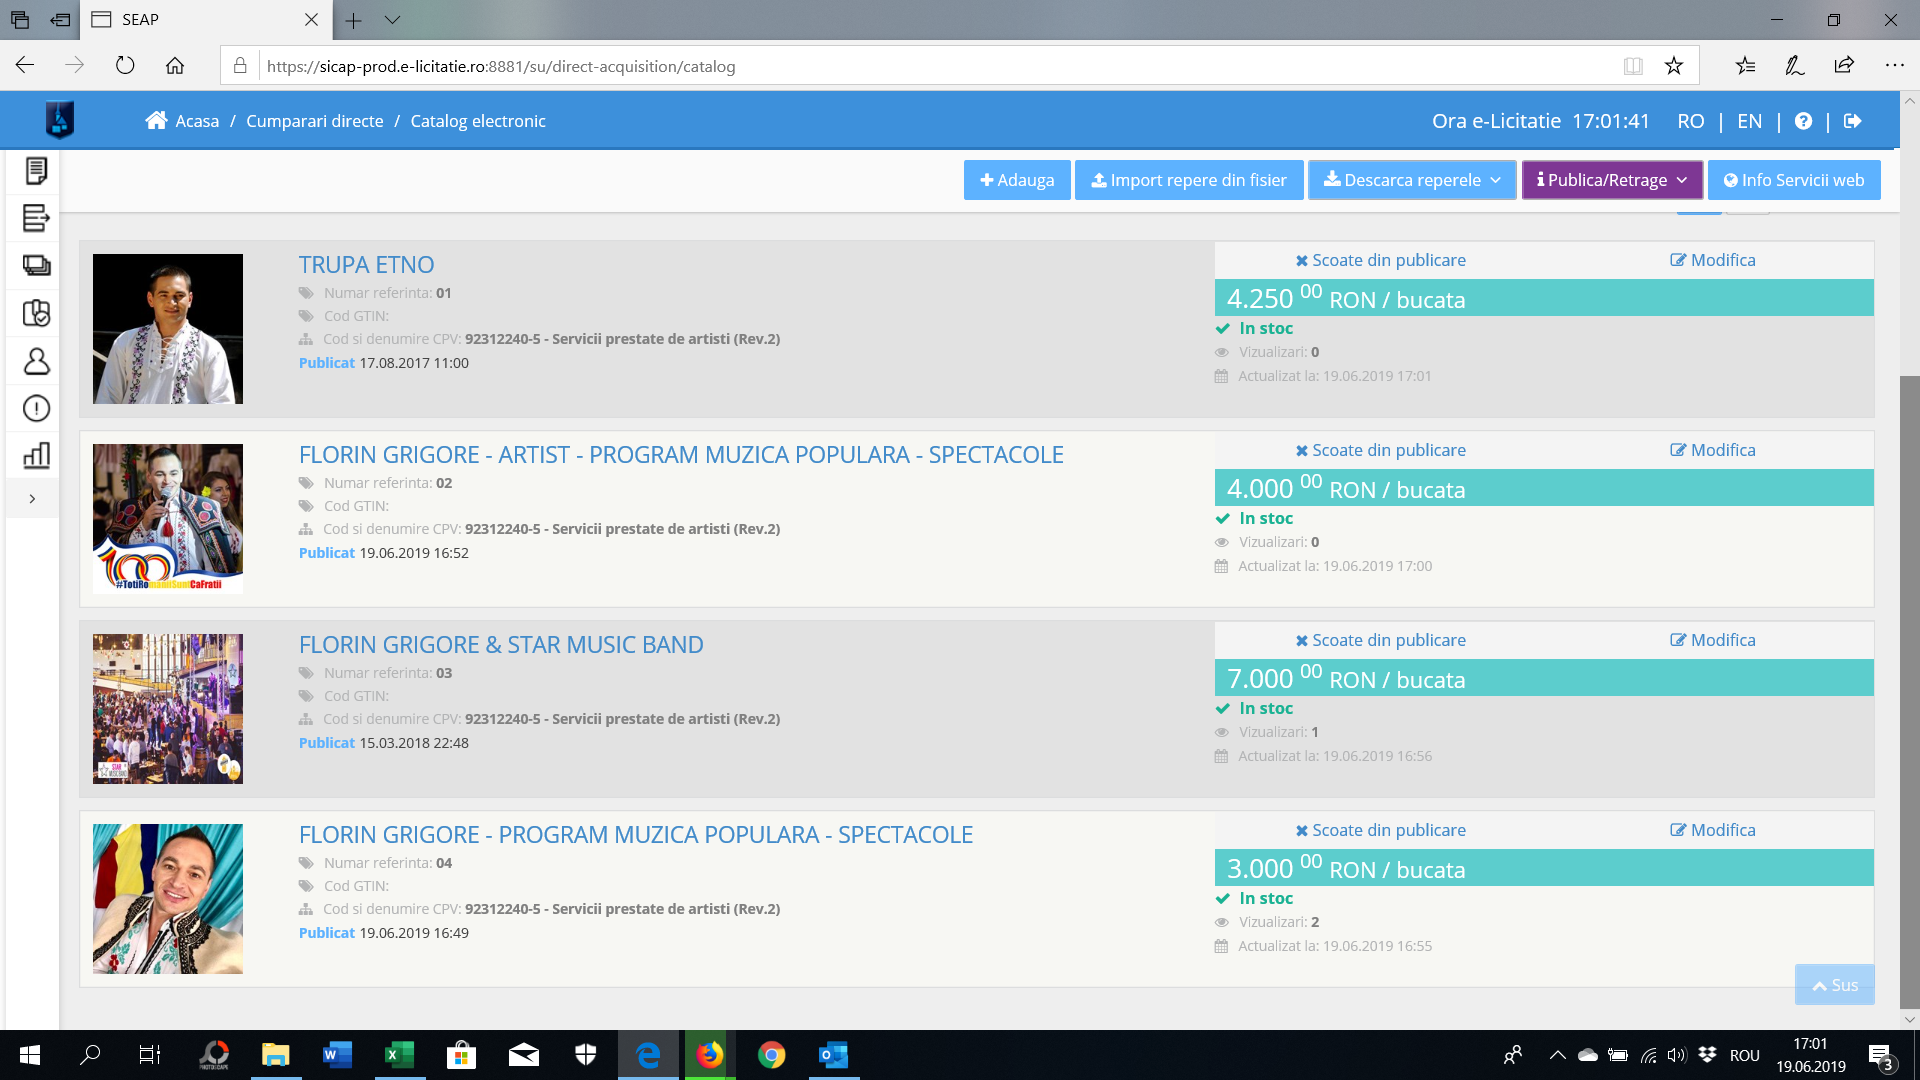The width and height of the screenshot is (1920, 1080).
Task: Add current page to favorites star
Action: [1674, 66]
